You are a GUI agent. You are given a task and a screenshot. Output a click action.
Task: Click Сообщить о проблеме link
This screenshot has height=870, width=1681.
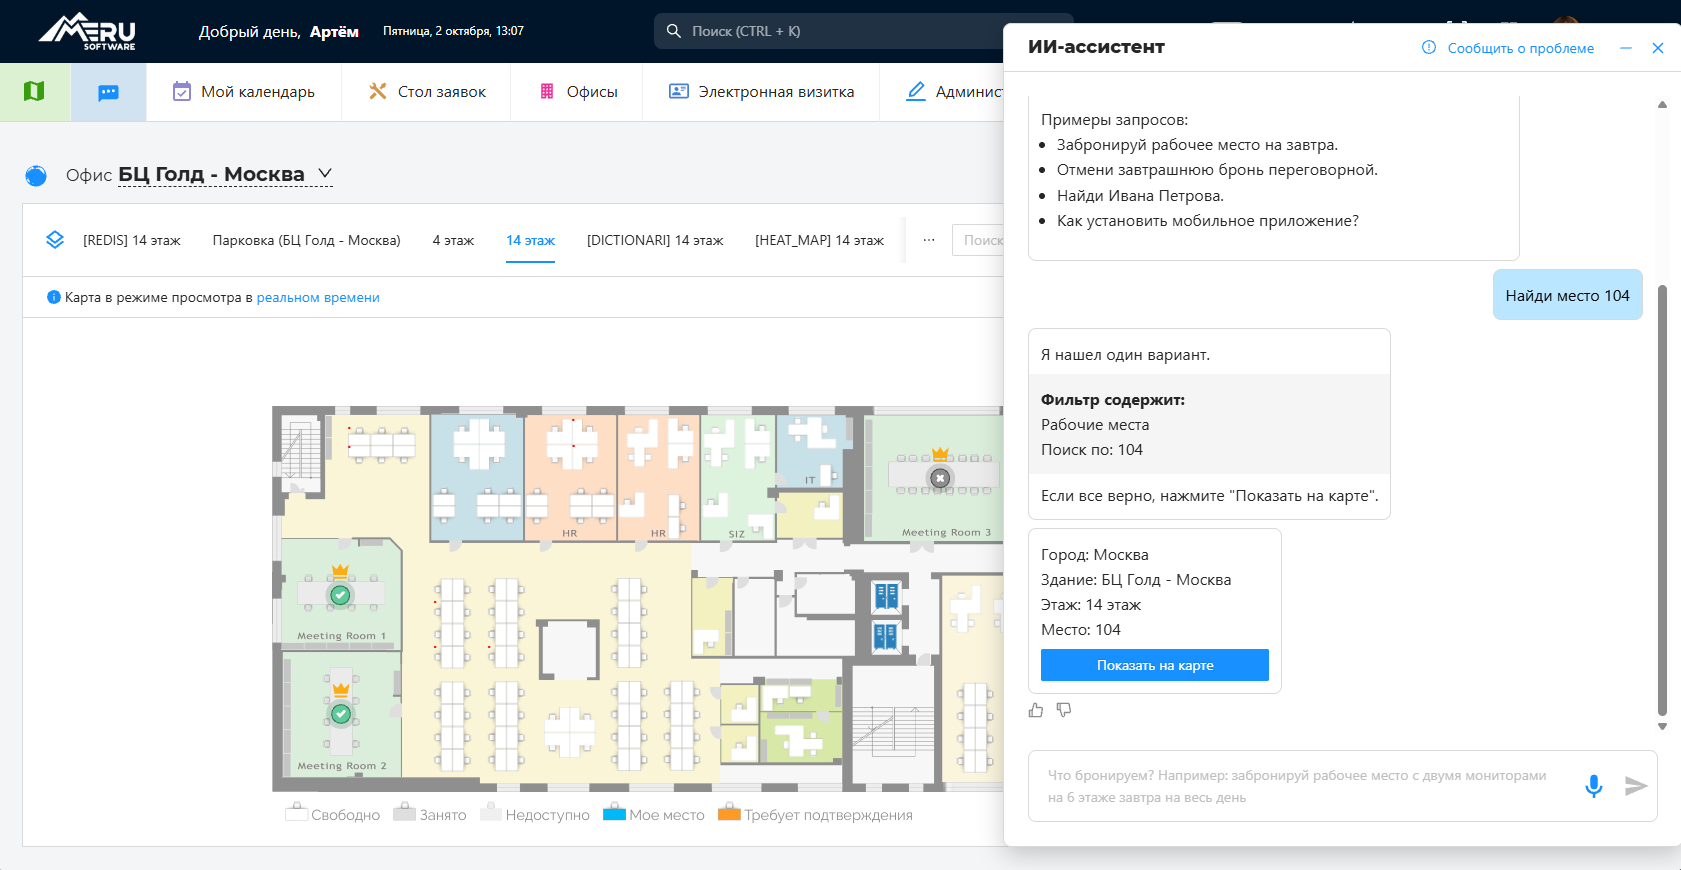[x=1508, y=48]
